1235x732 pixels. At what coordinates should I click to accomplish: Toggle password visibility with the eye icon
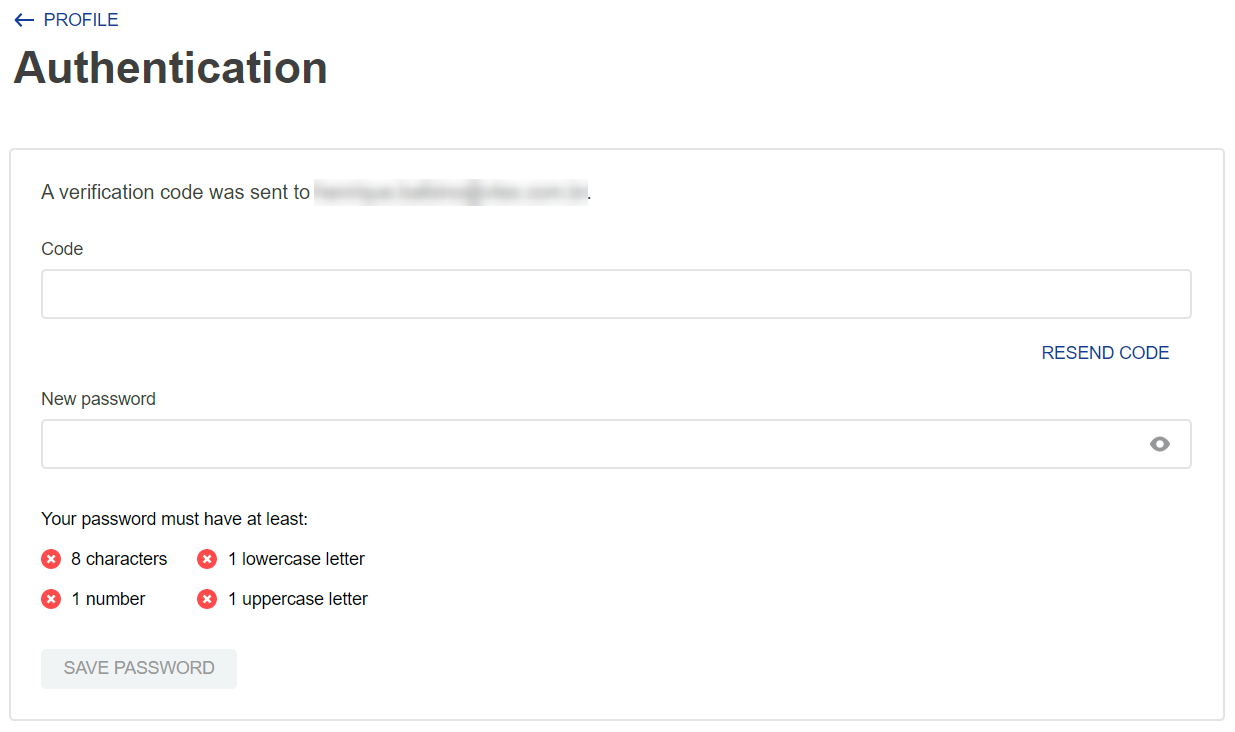tap(1160, 443)
